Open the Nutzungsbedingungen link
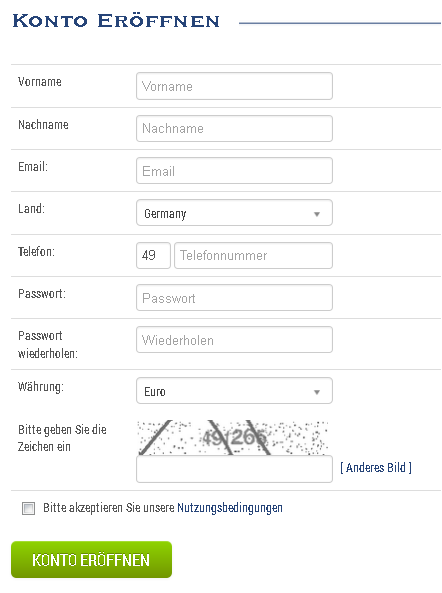This screenshot has height=593, width=442. click(x=230, y=508)
